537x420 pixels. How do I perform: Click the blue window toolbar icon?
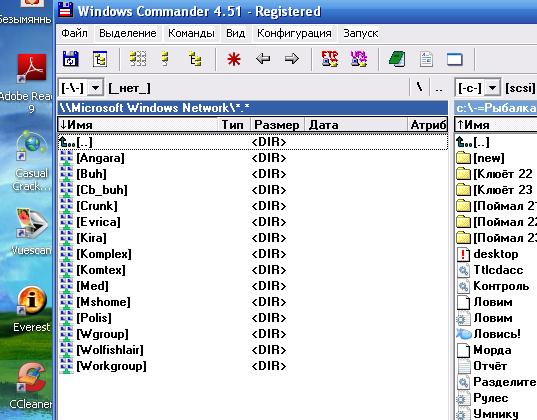(x=455, y=60)
